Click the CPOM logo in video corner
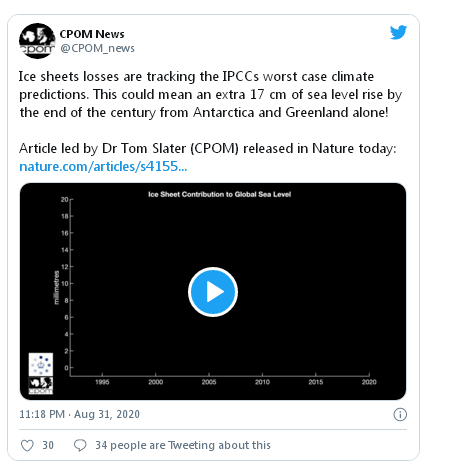 [41, 386]
